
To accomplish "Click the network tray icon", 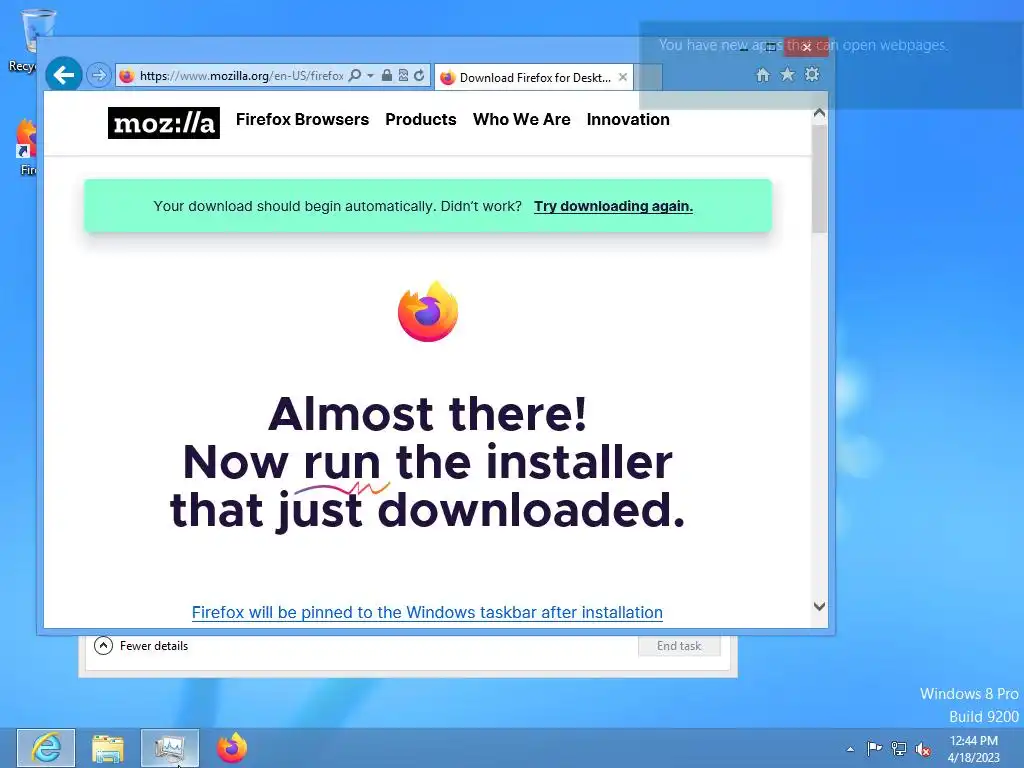I will 899,748.
